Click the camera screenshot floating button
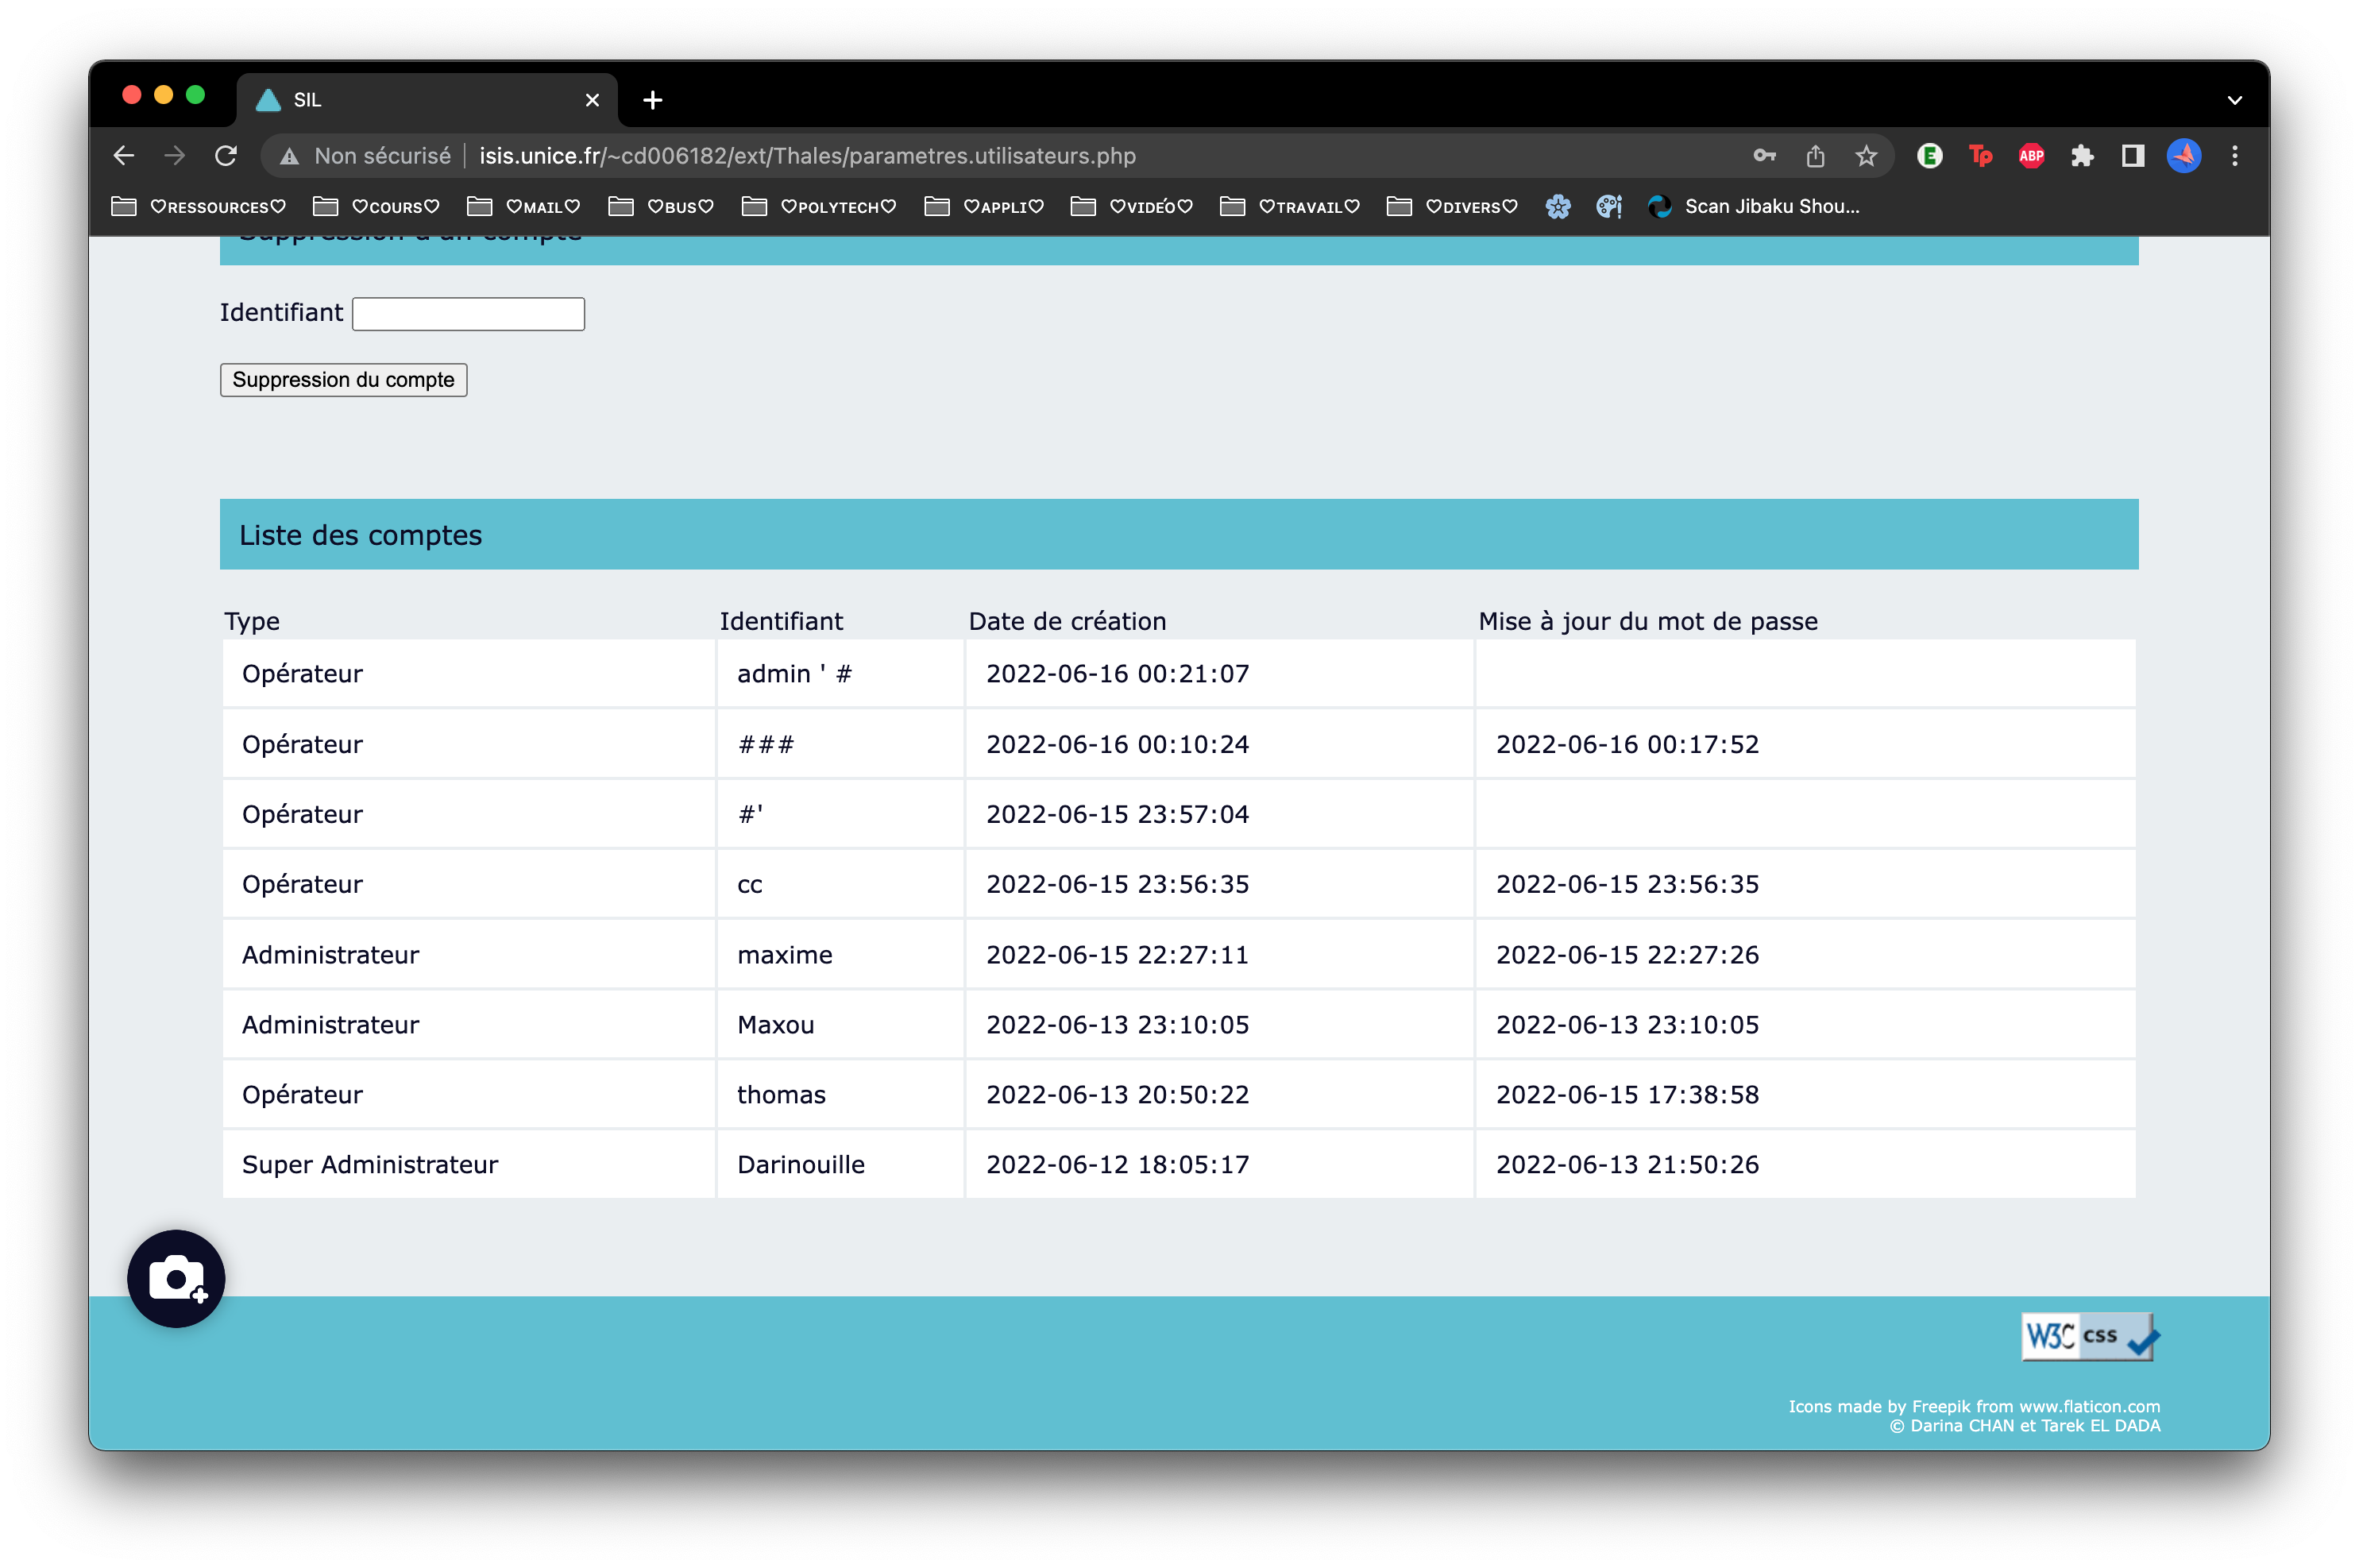The width and height of the screenshot is (2359, 1568). 176,1279
